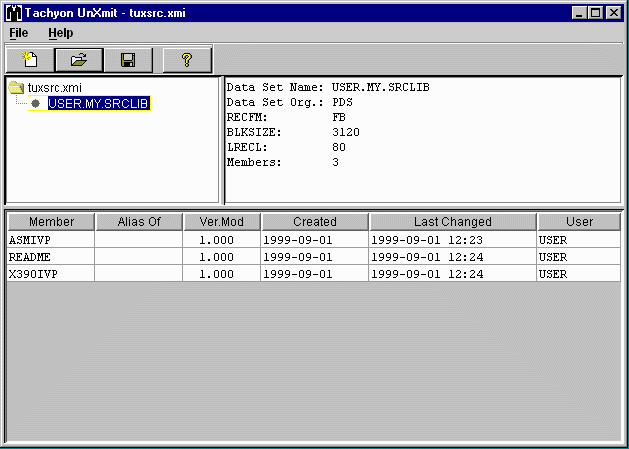Click the User column header
This screenshot has width=629, height=449.
[579, 222]
